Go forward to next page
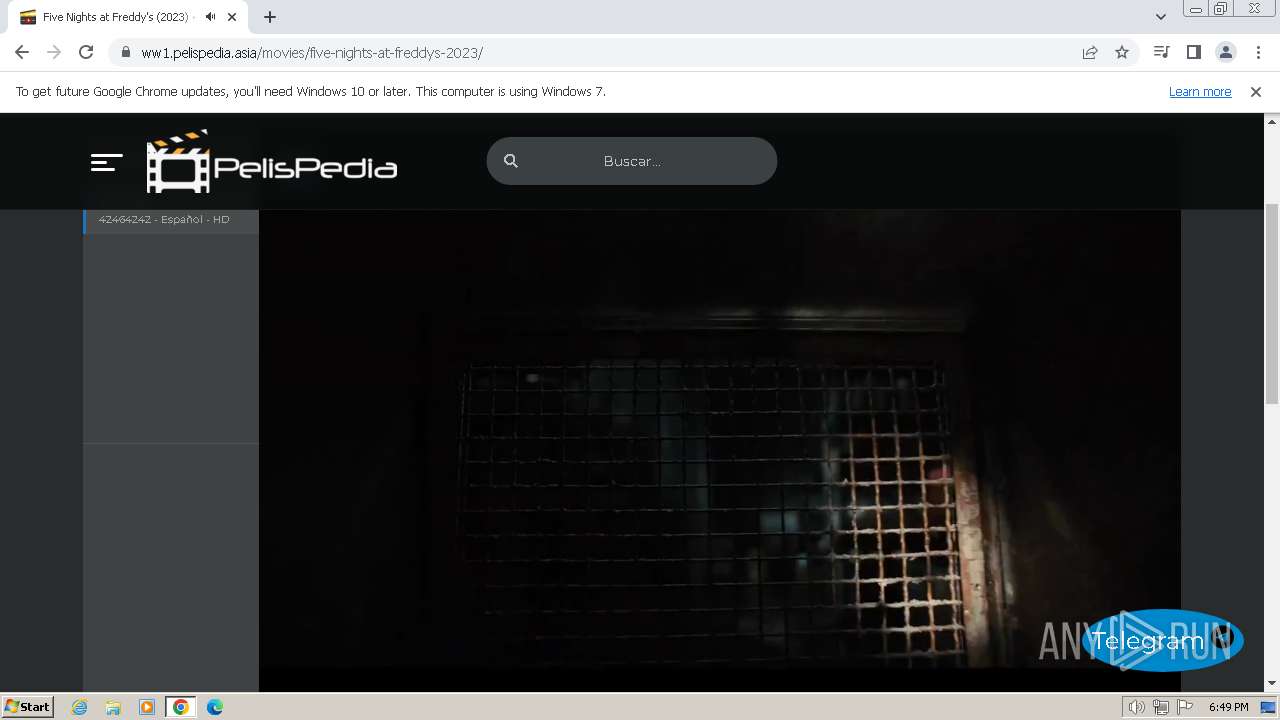This screenshot has height=720, width=1280. click(x=54, y=52)
